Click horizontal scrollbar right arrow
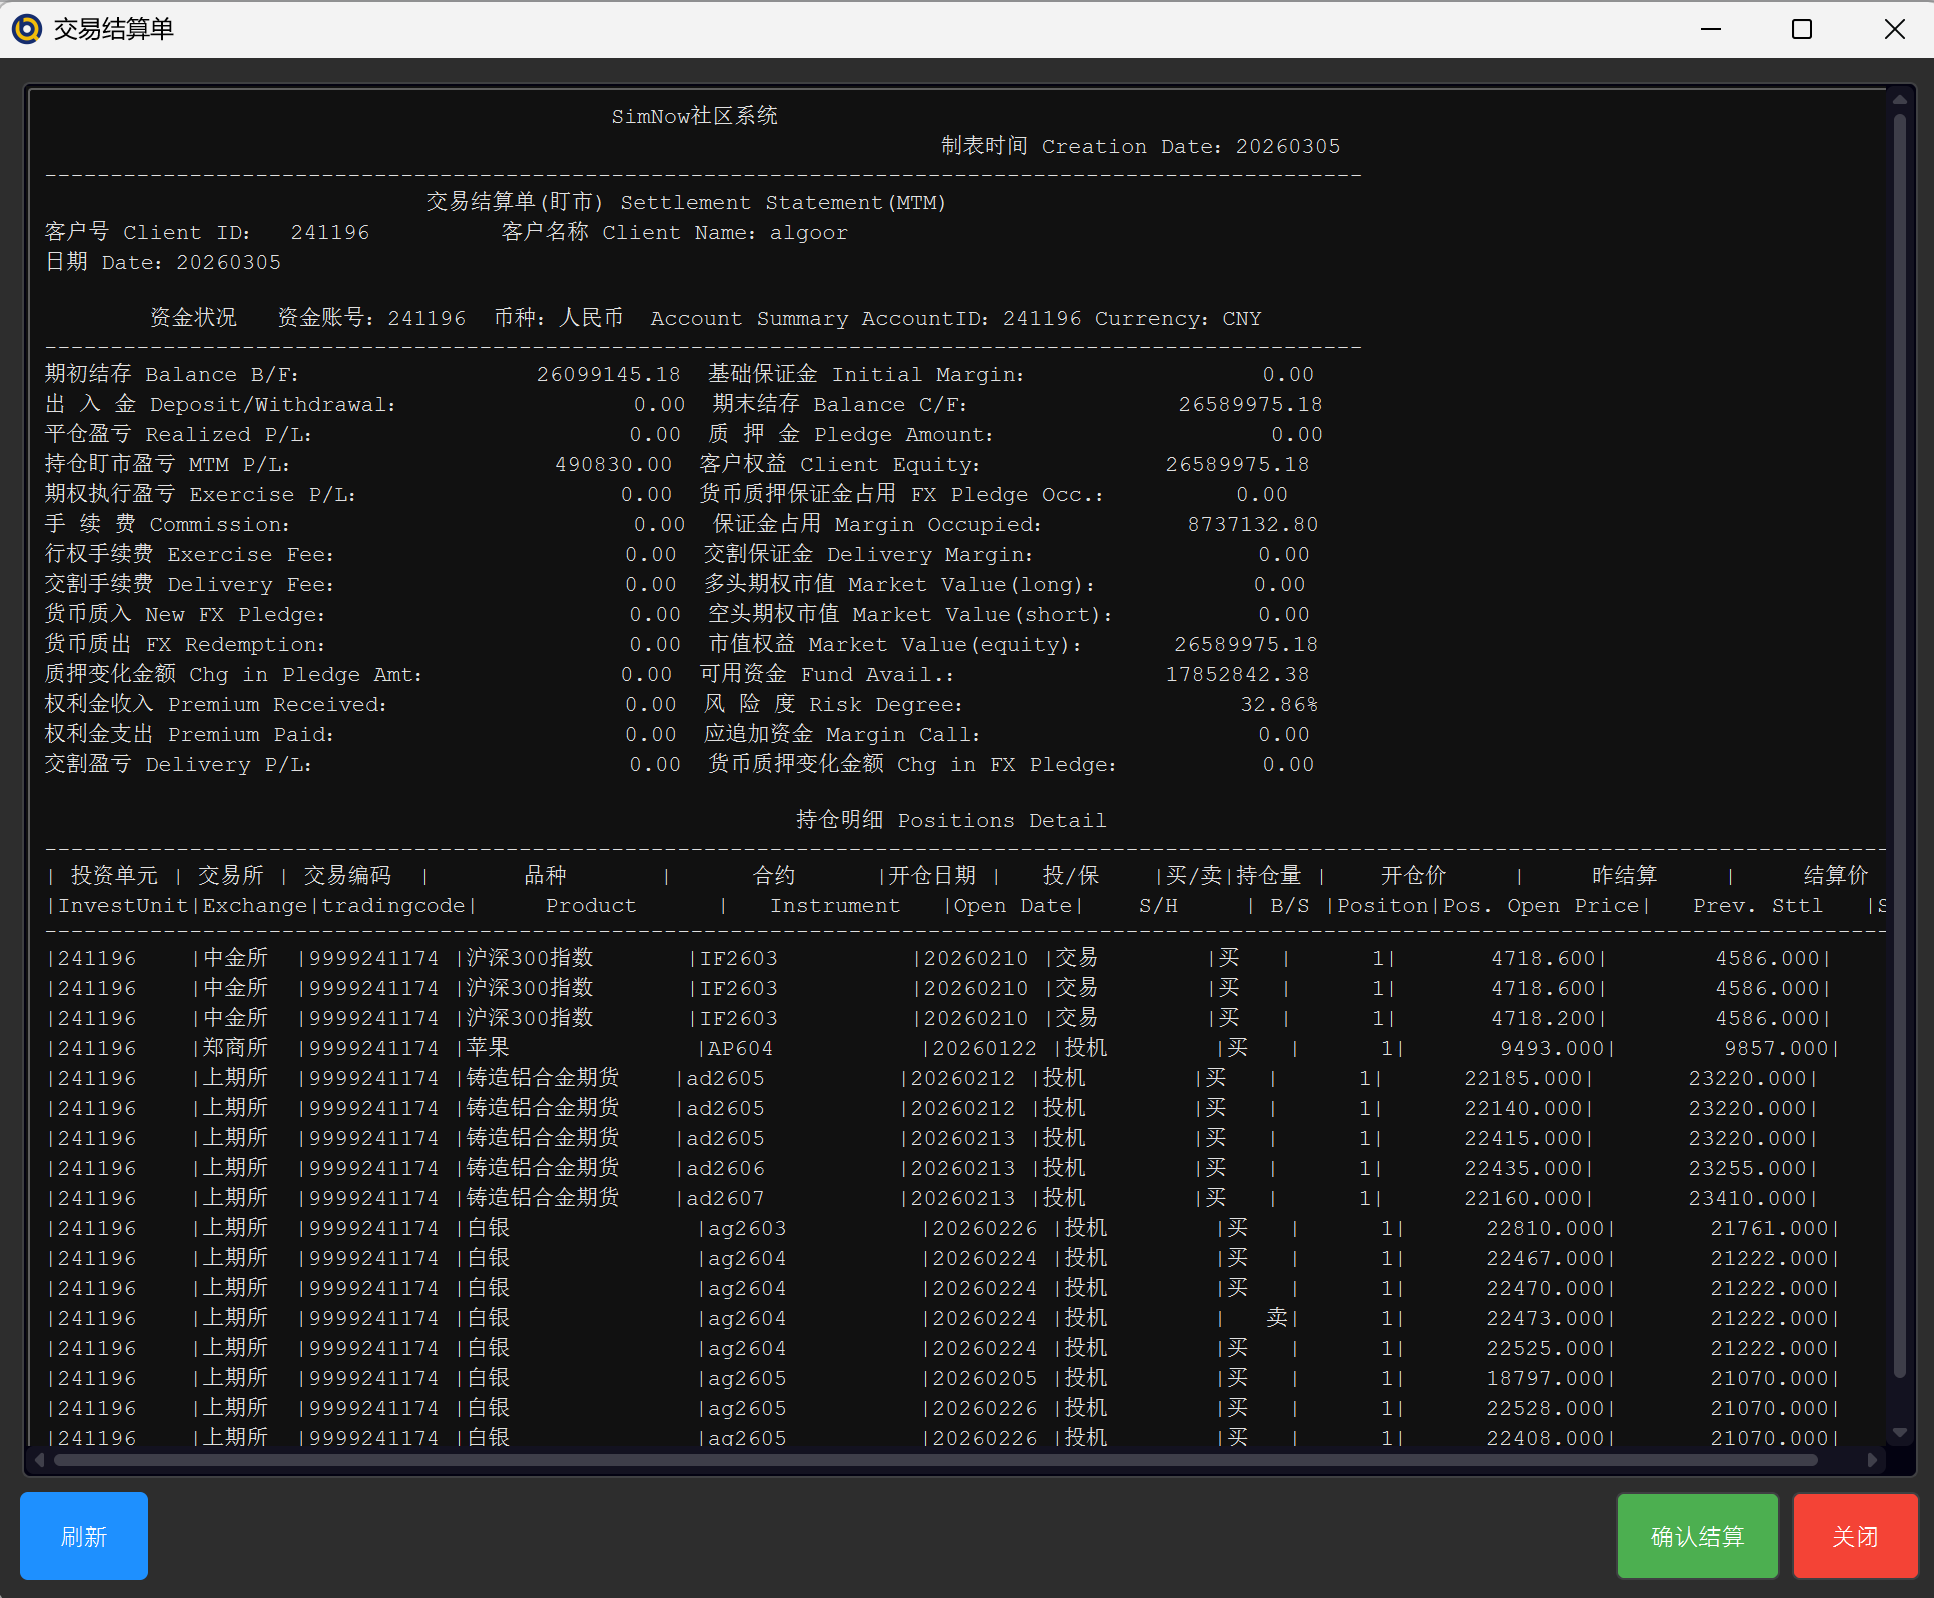 (x=1872, y=1460)
